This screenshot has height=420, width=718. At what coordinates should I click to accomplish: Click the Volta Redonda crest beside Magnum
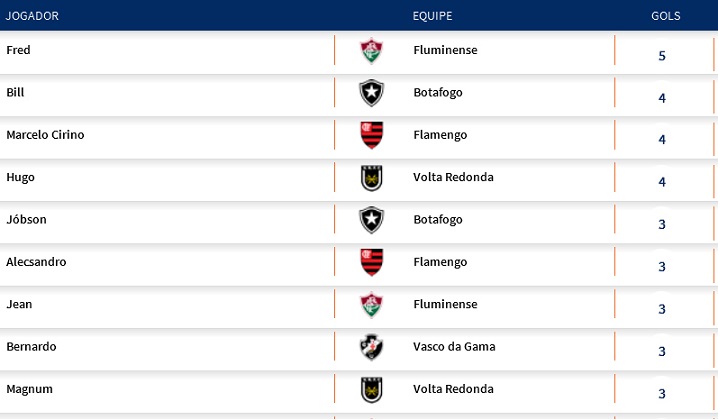(372, 389)
